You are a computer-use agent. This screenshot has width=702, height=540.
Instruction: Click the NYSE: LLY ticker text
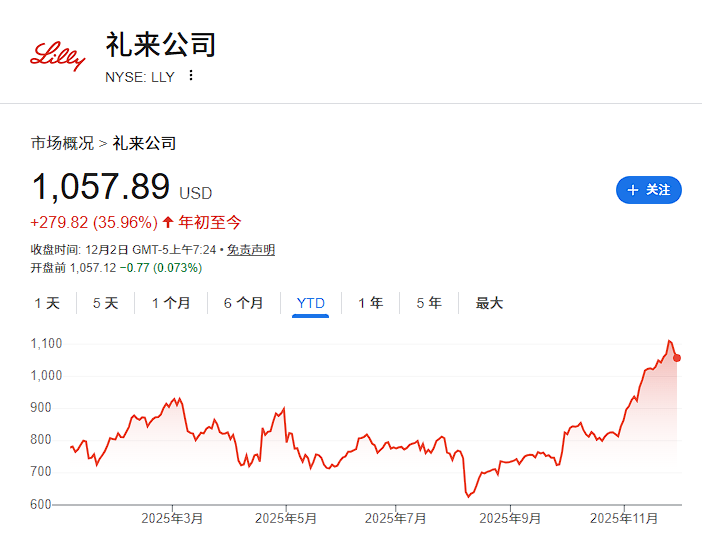tap(140, 77)
